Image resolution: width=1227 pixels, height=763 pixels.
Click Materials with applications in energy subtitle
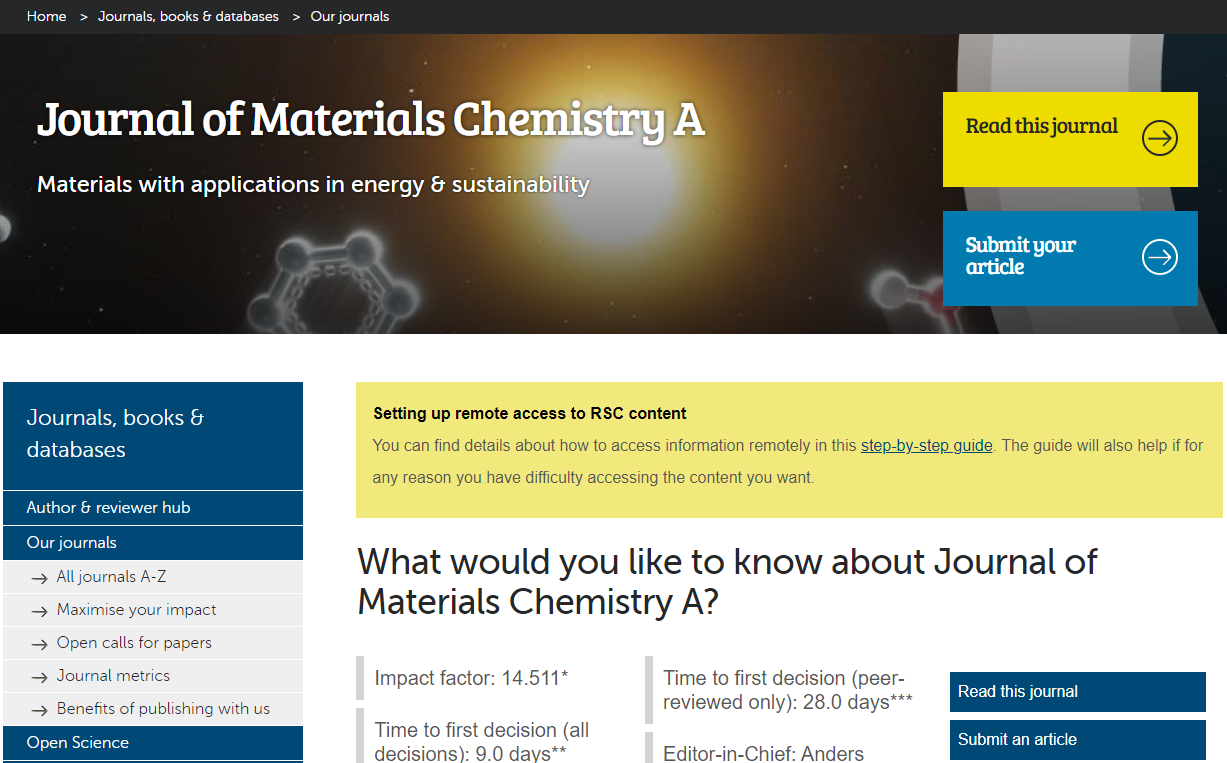pos(313,185)
